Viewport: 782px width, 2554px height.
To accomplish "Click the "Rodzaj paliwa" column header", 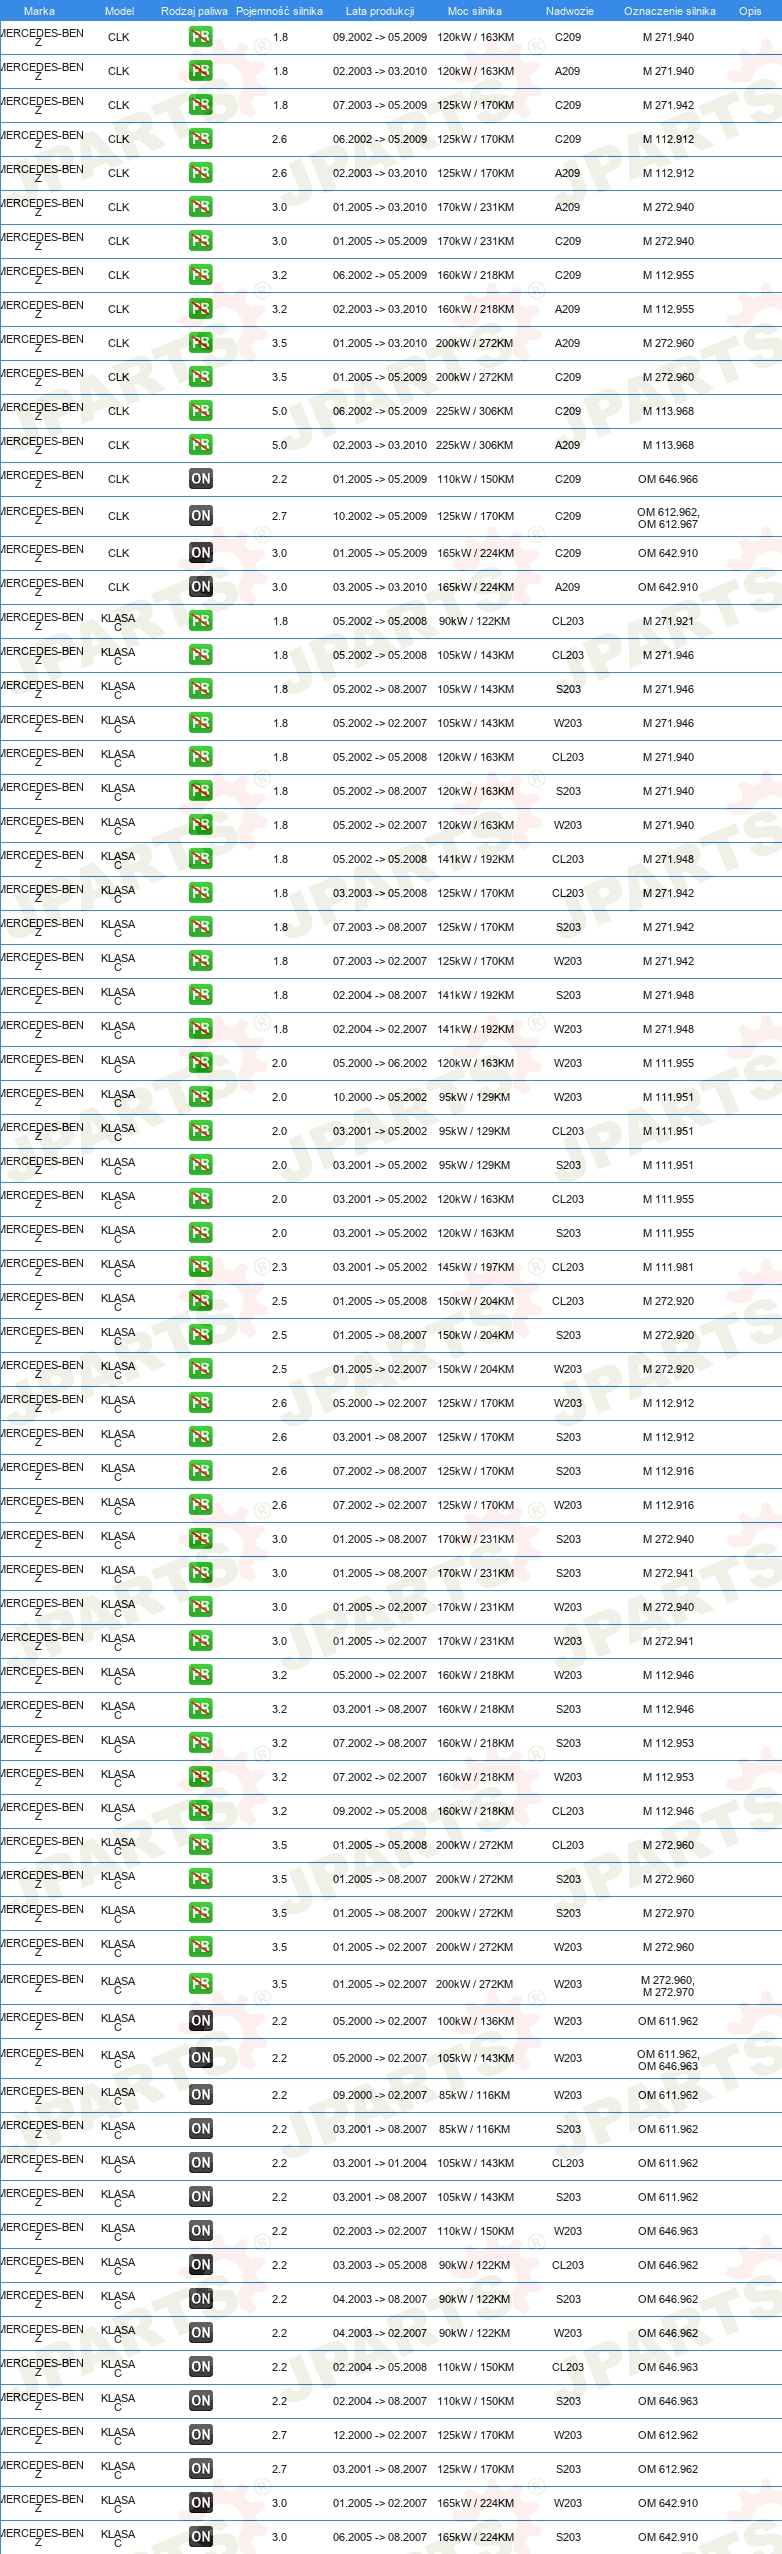I will (x=194, y=11).
